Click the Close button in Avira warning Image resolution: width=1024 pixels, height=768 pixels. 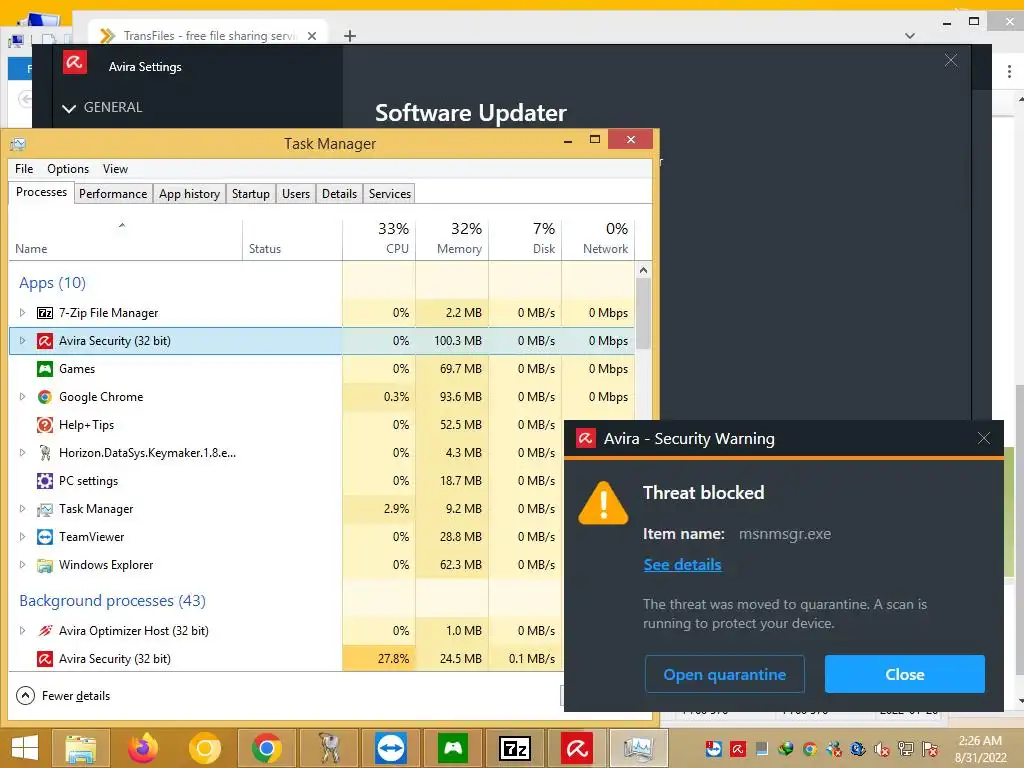pos(904,674)
